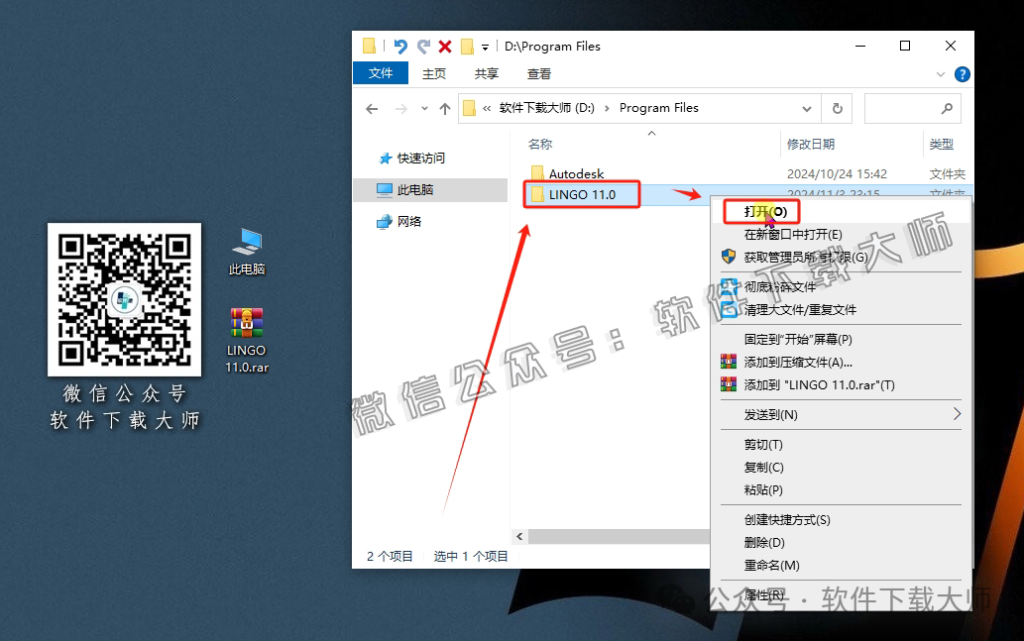Click the Redo icon in quick access toolbar
The height and width of the screenshot is (641, 1024).
pos(421,46)
